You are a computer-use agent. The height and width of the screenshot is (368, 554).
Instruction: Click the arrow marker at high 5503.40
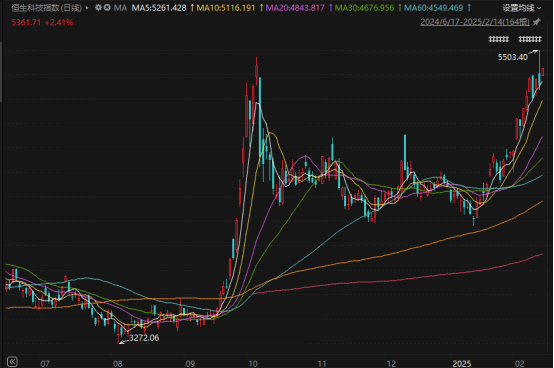(x=533, y=52)
